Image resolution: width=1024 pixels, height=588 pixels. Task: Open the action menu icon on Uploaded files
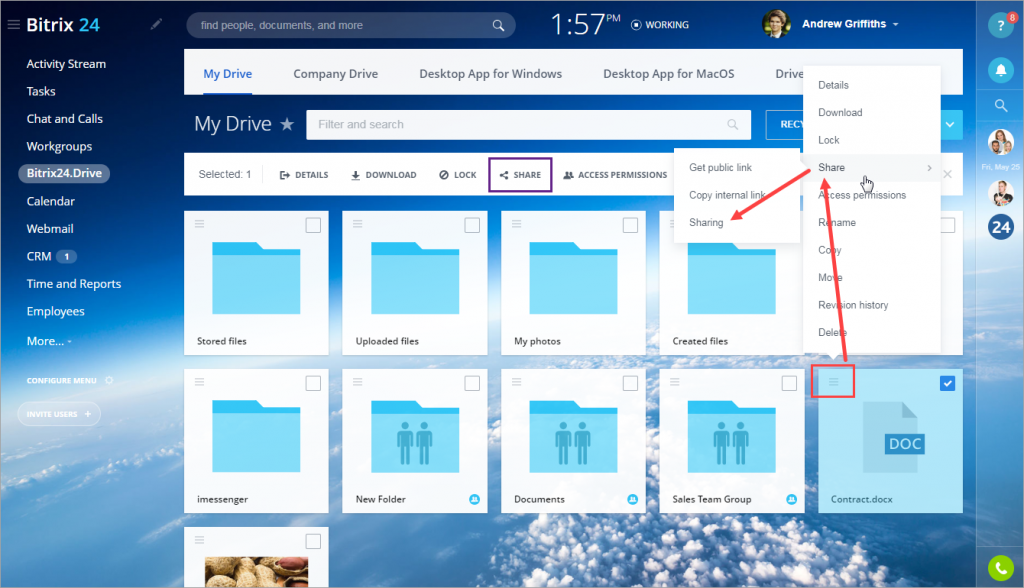coord(357,223)
